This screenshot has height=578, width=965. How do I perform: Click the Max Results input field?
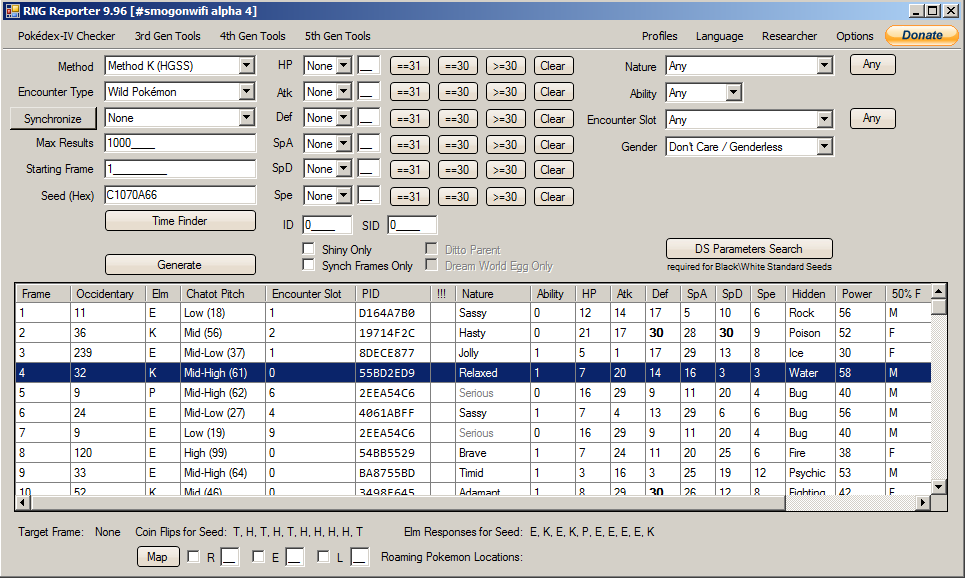(x=180, y=143)
